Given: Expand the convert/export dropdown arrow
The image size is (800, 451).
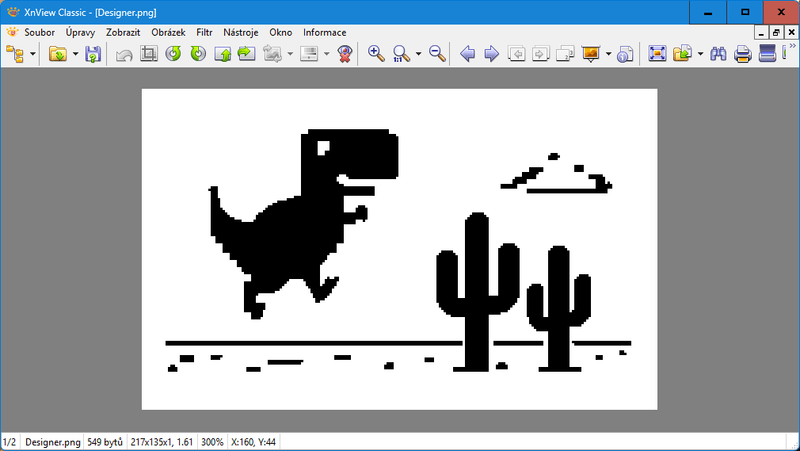Looking at the screenshot, I should tap(700, 54).
